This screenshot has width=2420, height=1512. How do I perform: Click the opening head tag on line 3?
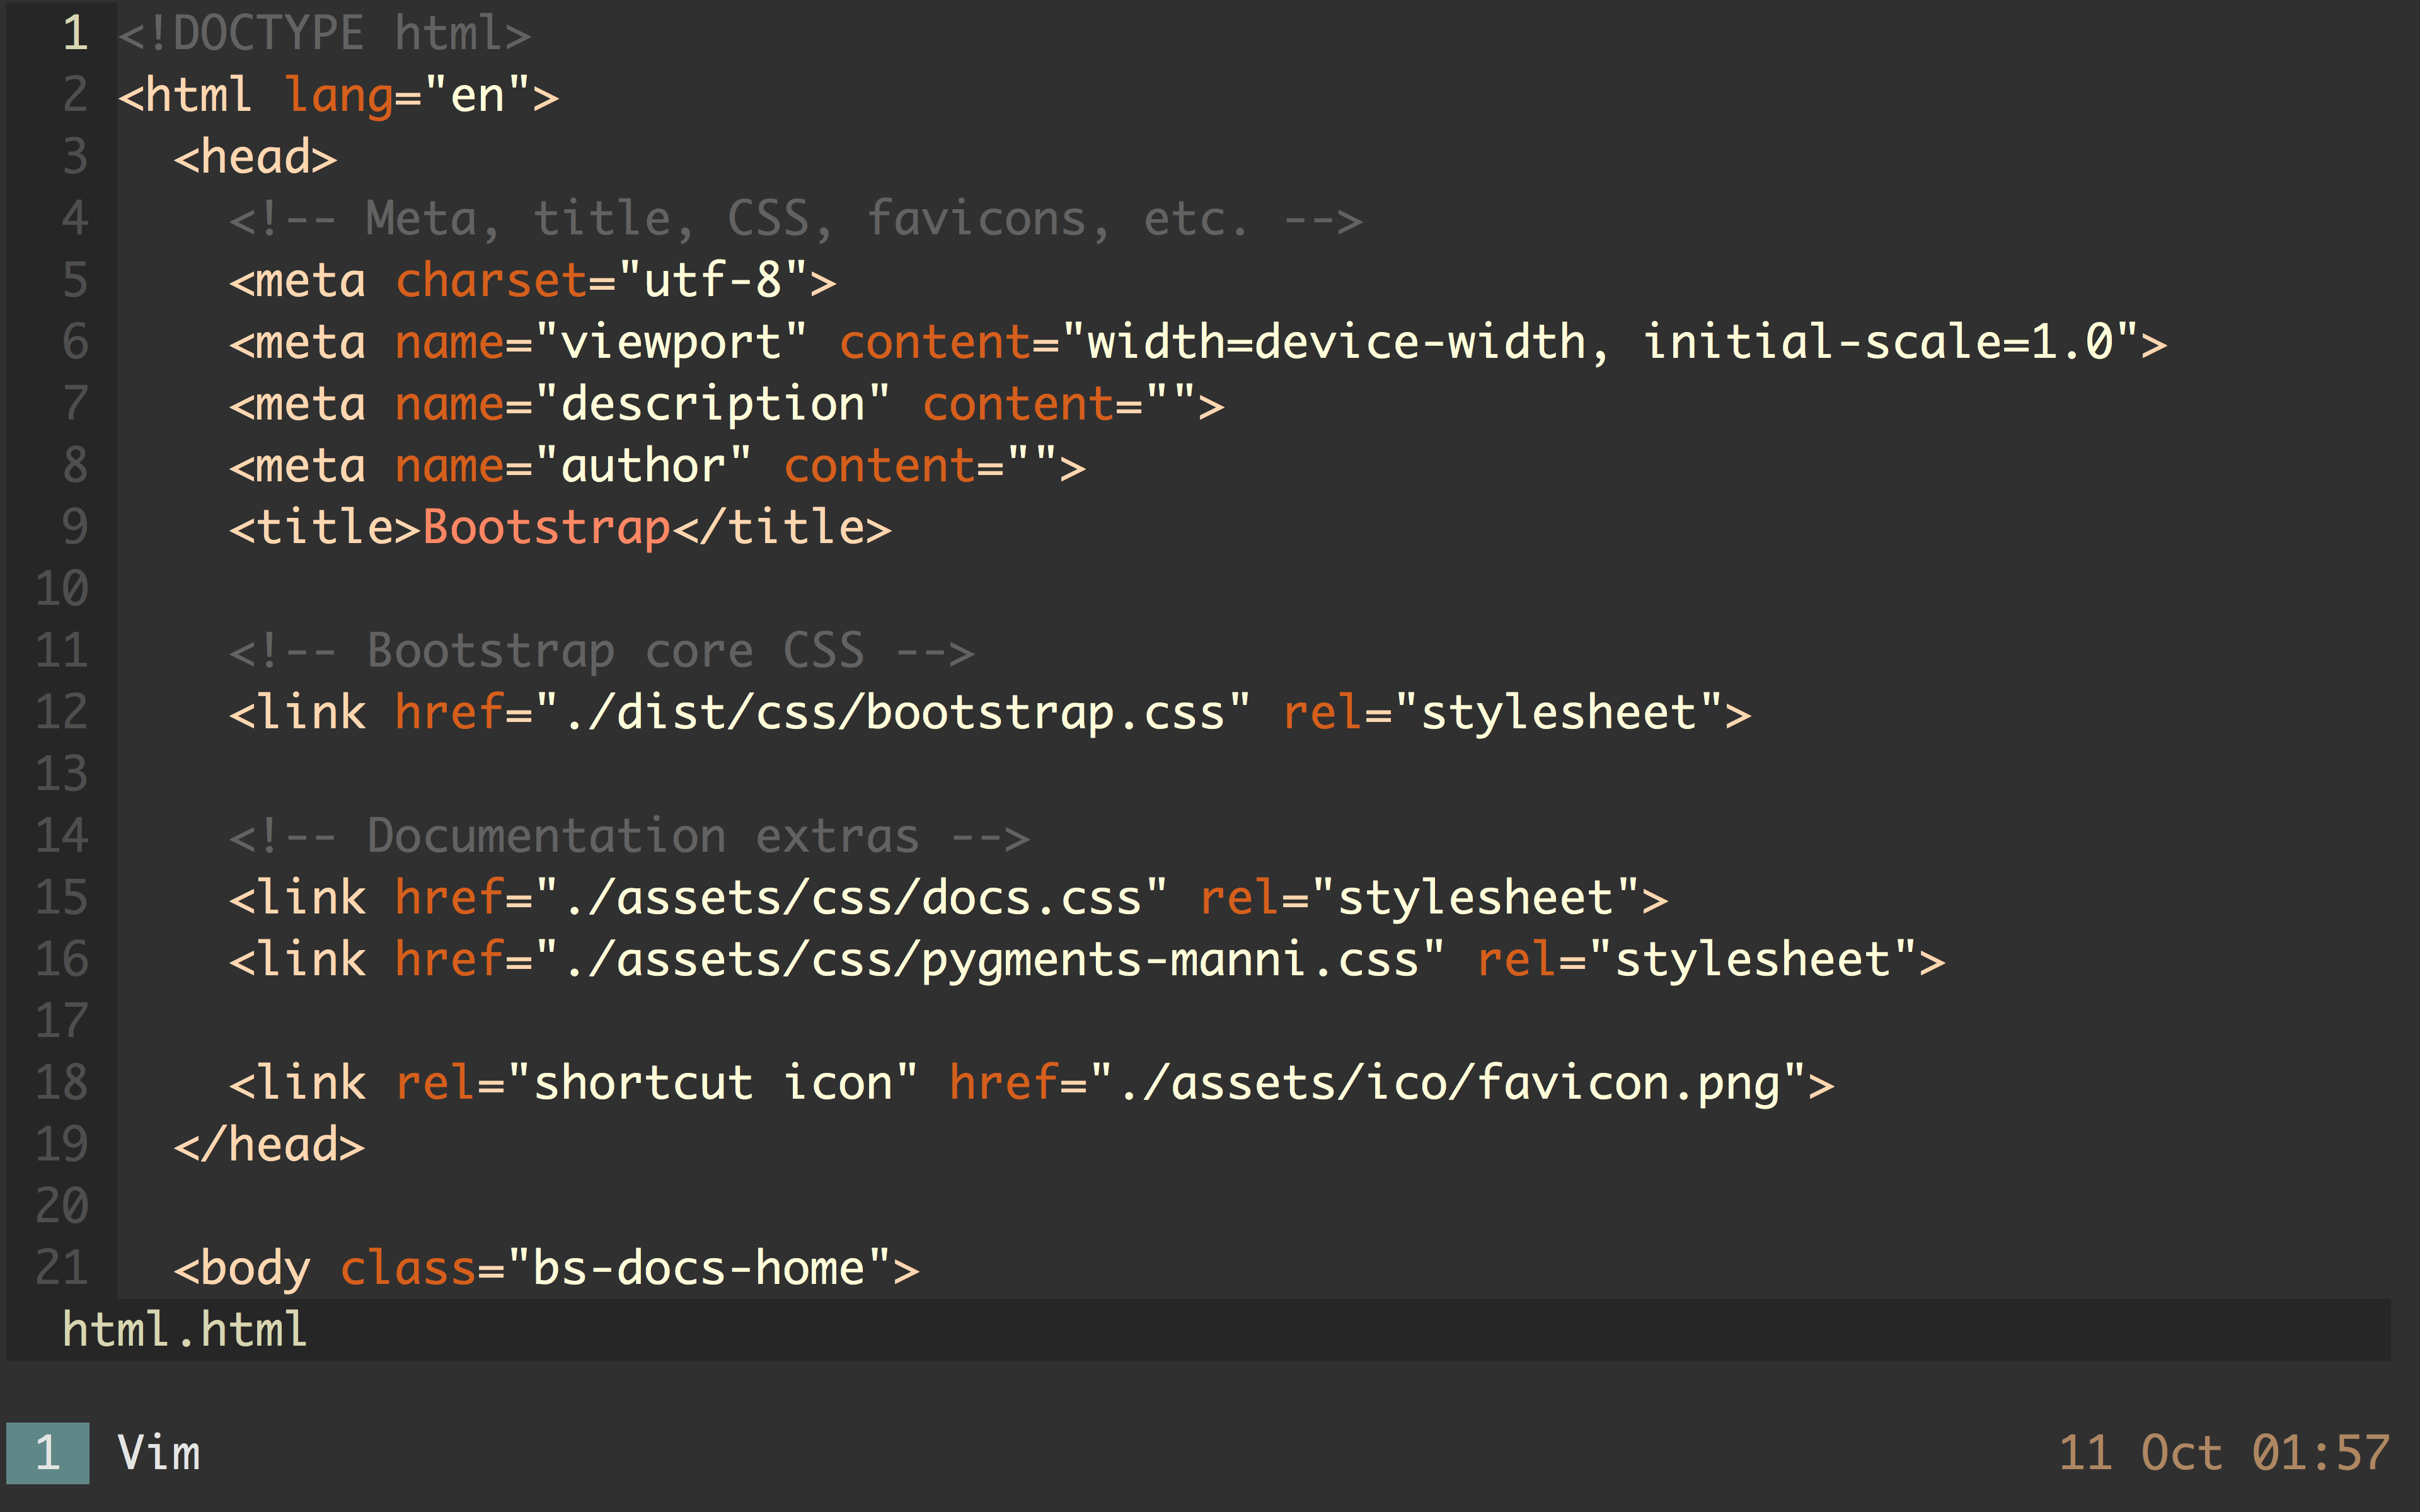(254, 156)
